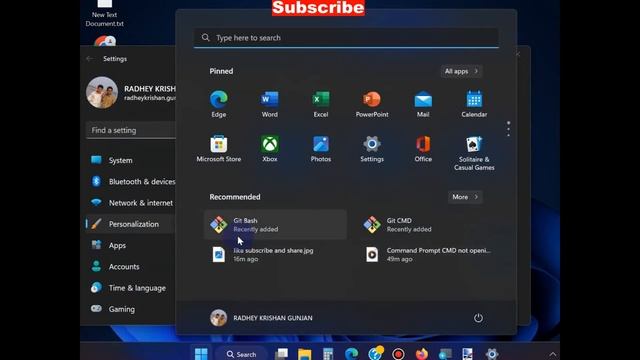Select Personalization in Settings sidebar
Image resolution: width=640 pixels, height=360 pixels.
[x=131, y=224]
